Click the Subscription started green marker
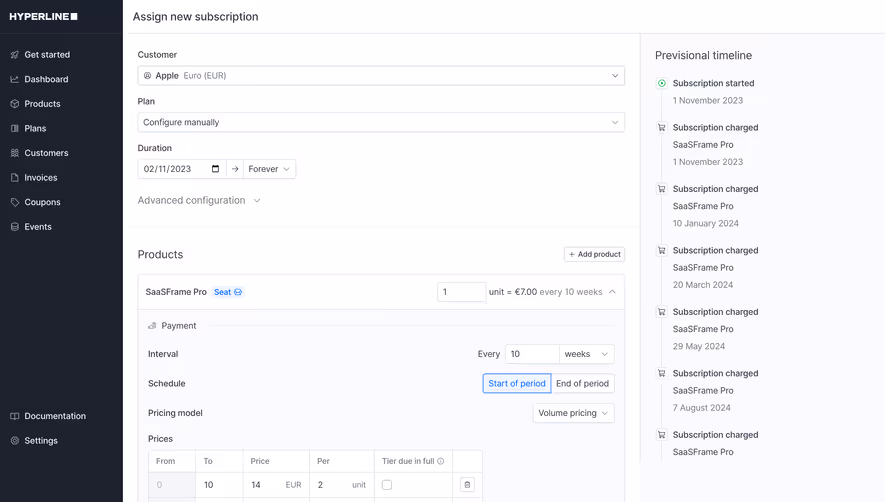The image size is (885, 502). click(x=661, y=83)
